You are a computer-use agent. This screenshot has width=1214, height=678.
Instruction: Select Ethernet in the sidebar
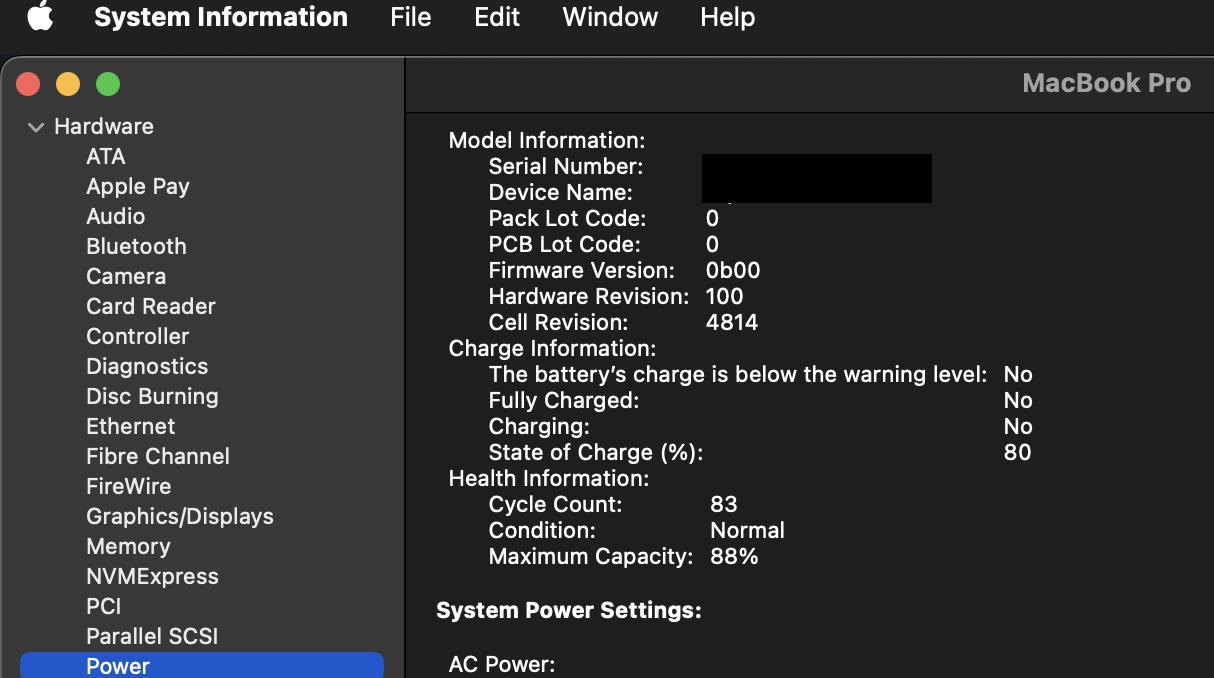point(131,427)
